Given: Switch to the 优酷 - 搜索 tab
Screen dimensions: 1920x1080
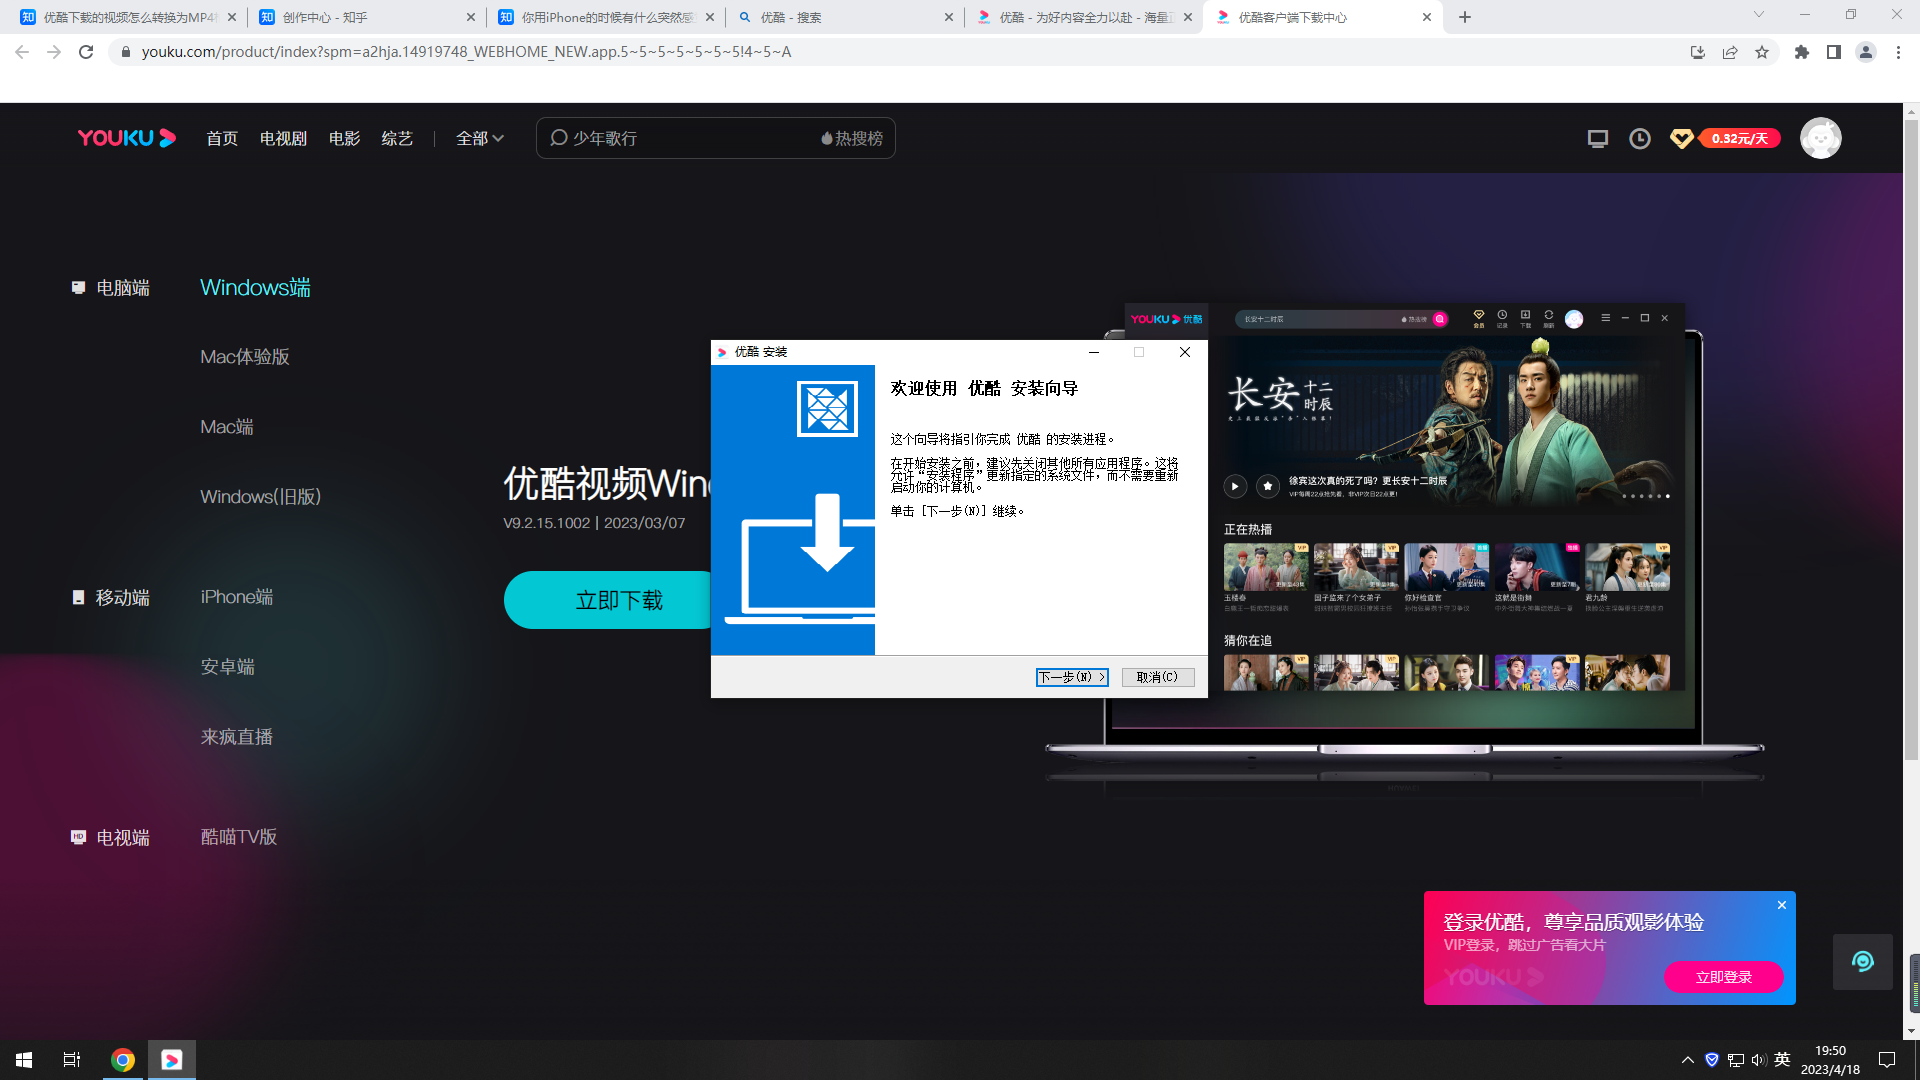Looking at the screenshot, I should (x=846, y=17).
